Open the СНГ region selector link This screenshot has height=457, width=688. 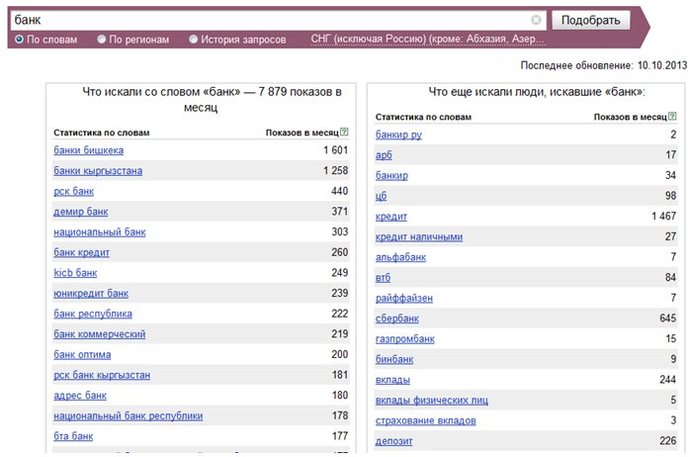click(x=428, y=39)
